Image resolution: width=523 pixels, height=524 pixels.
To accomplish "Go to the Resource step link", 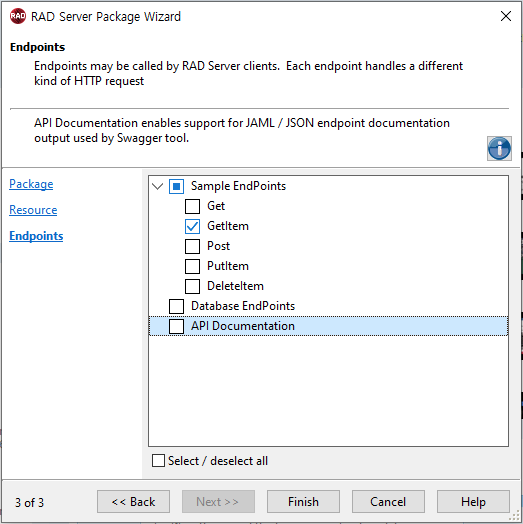I will [x=33, y=210].
